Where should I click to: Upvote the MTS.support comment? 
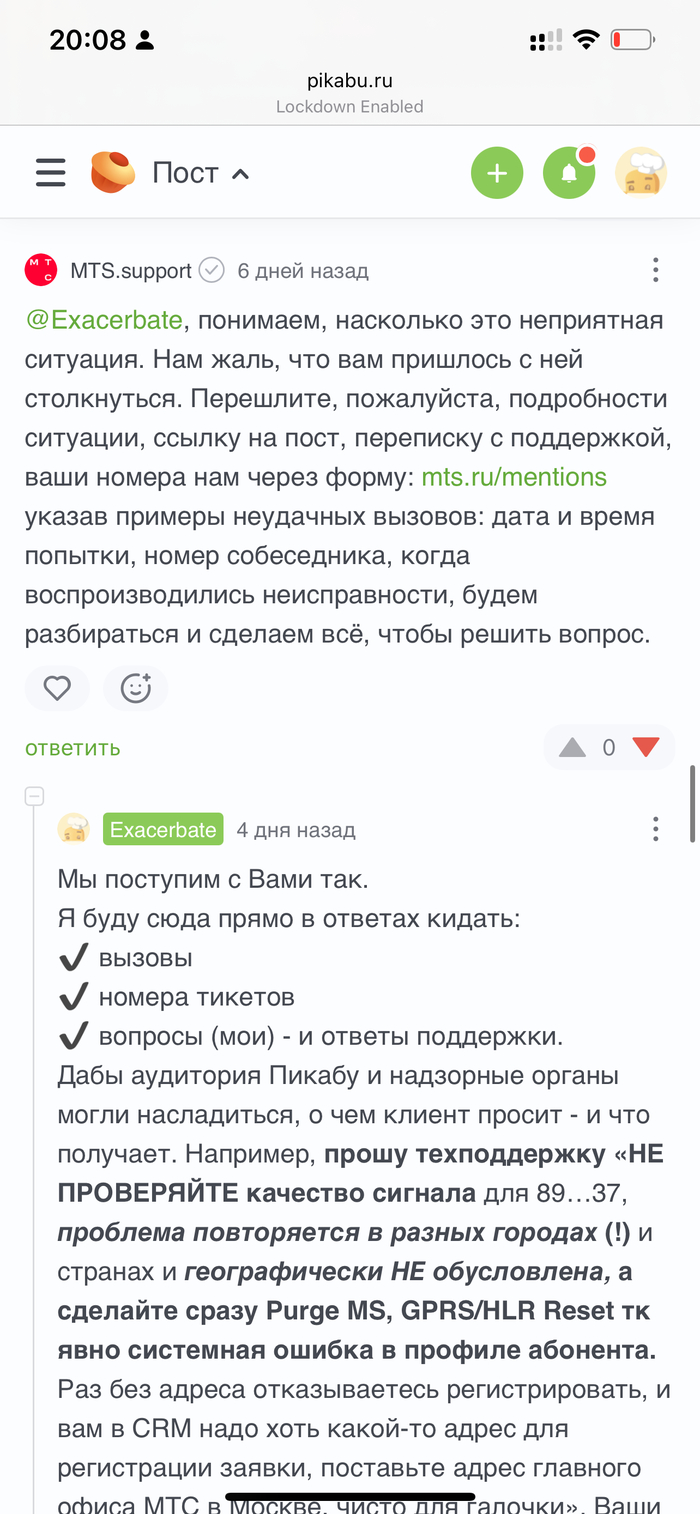tap(572, 748)
